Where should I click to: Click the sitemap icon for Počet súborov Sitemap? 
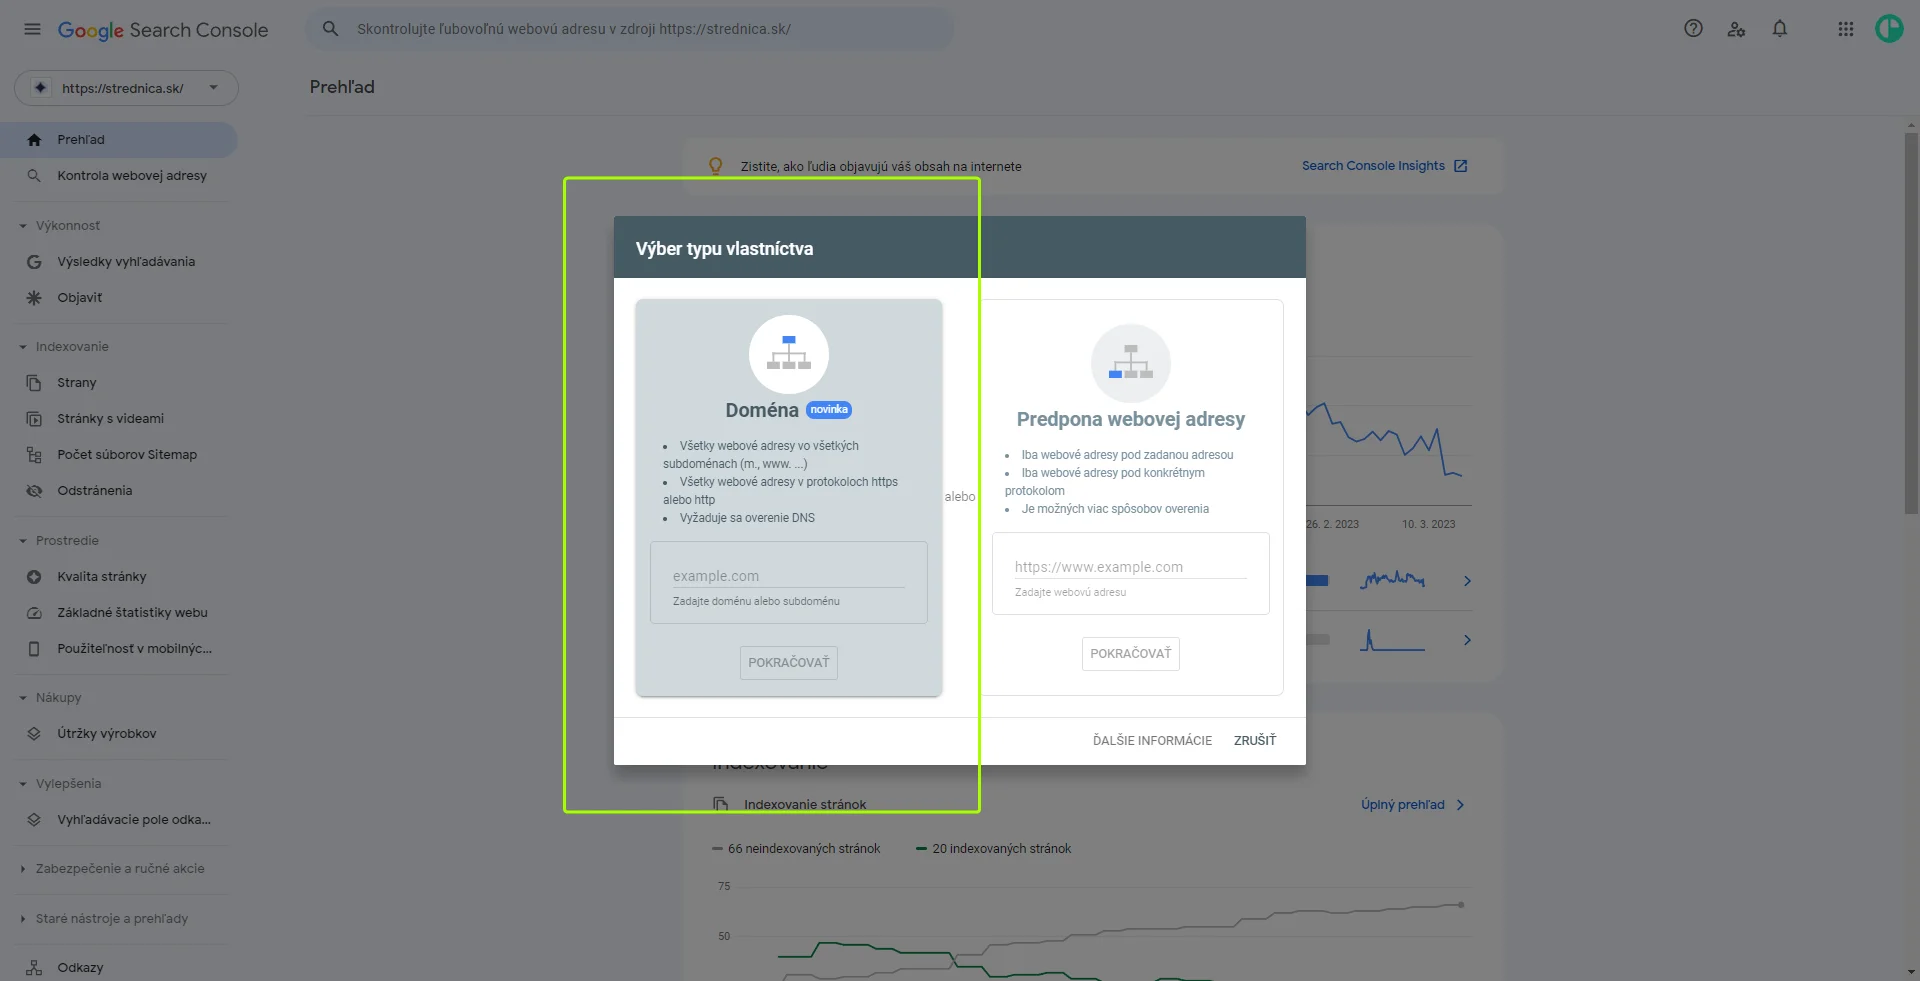pos(34,455)
